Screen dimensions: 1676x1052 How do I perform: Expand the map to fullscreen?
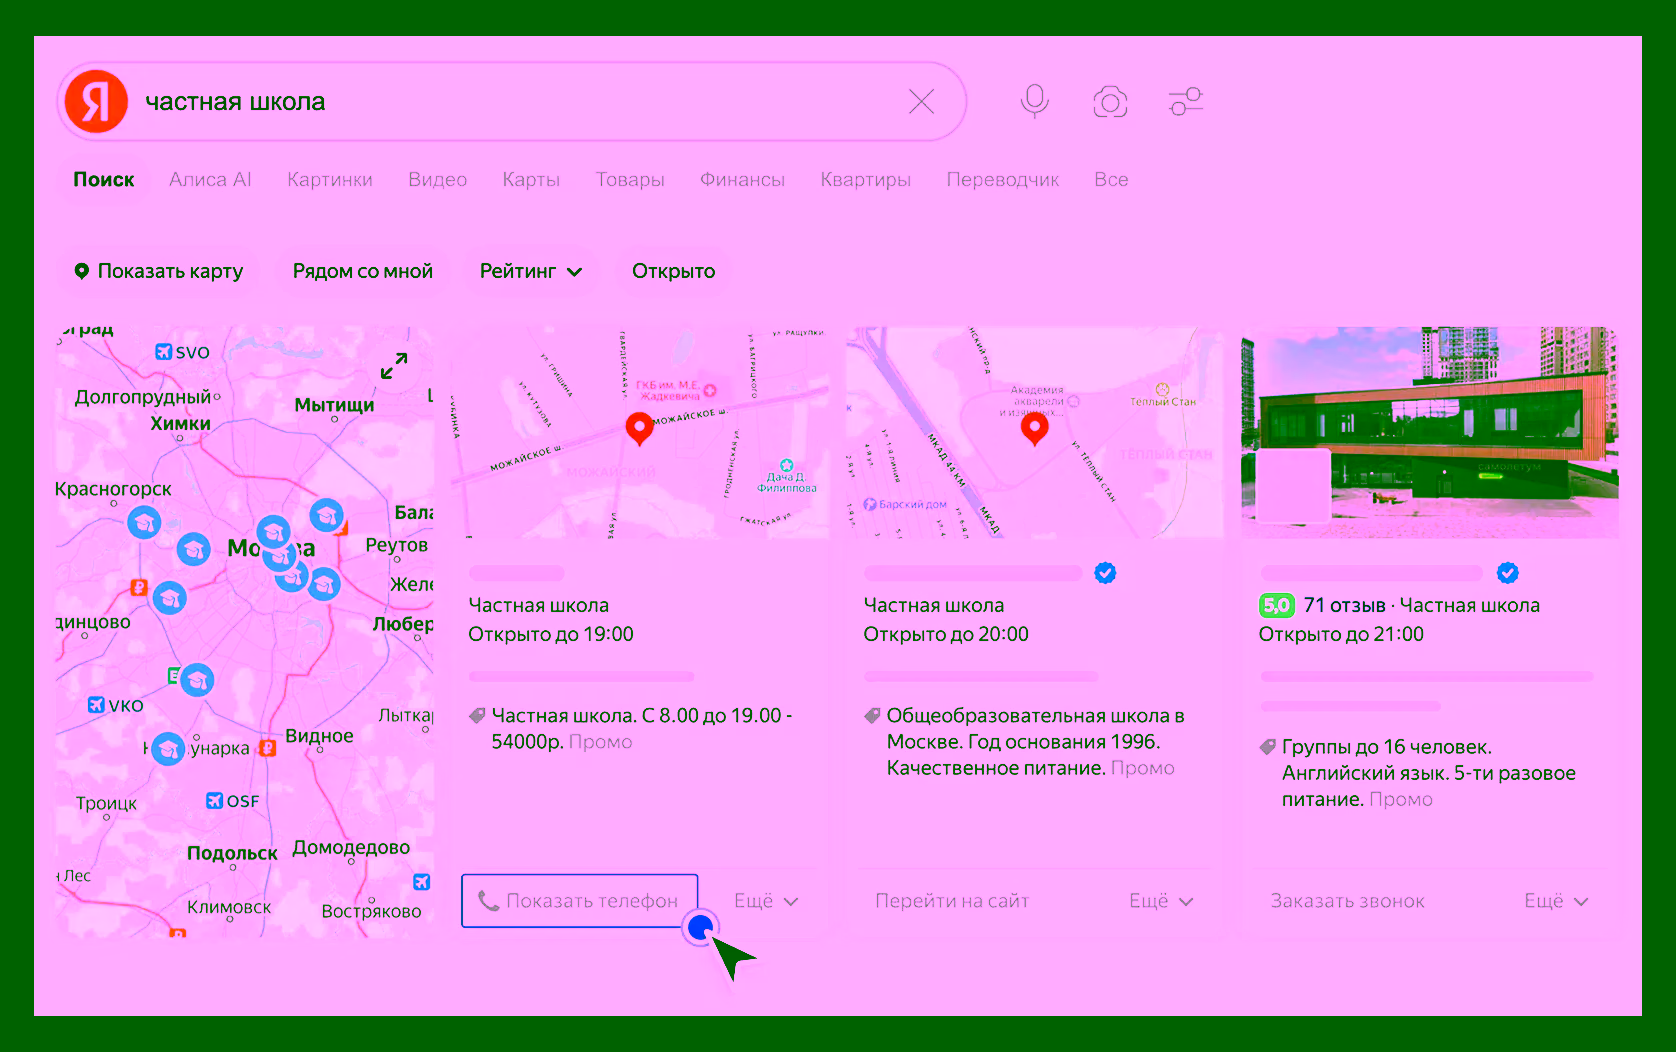(x=394, y=366)
